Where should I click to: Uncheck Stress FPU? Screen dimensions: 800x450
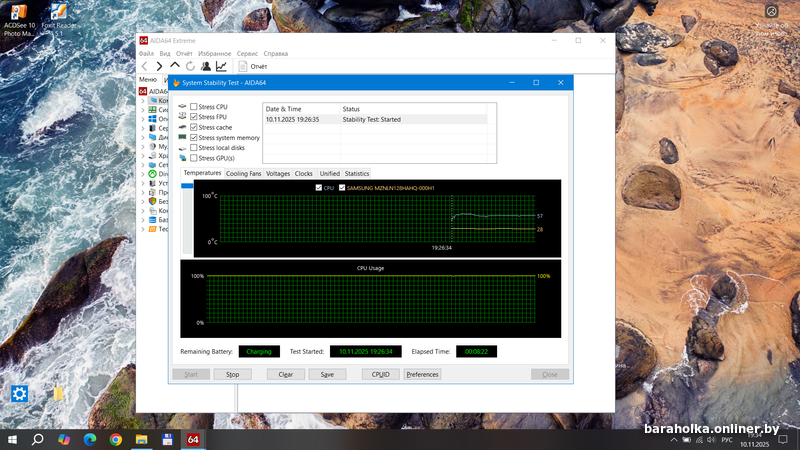pyautogui.click(x=194, y=117)
